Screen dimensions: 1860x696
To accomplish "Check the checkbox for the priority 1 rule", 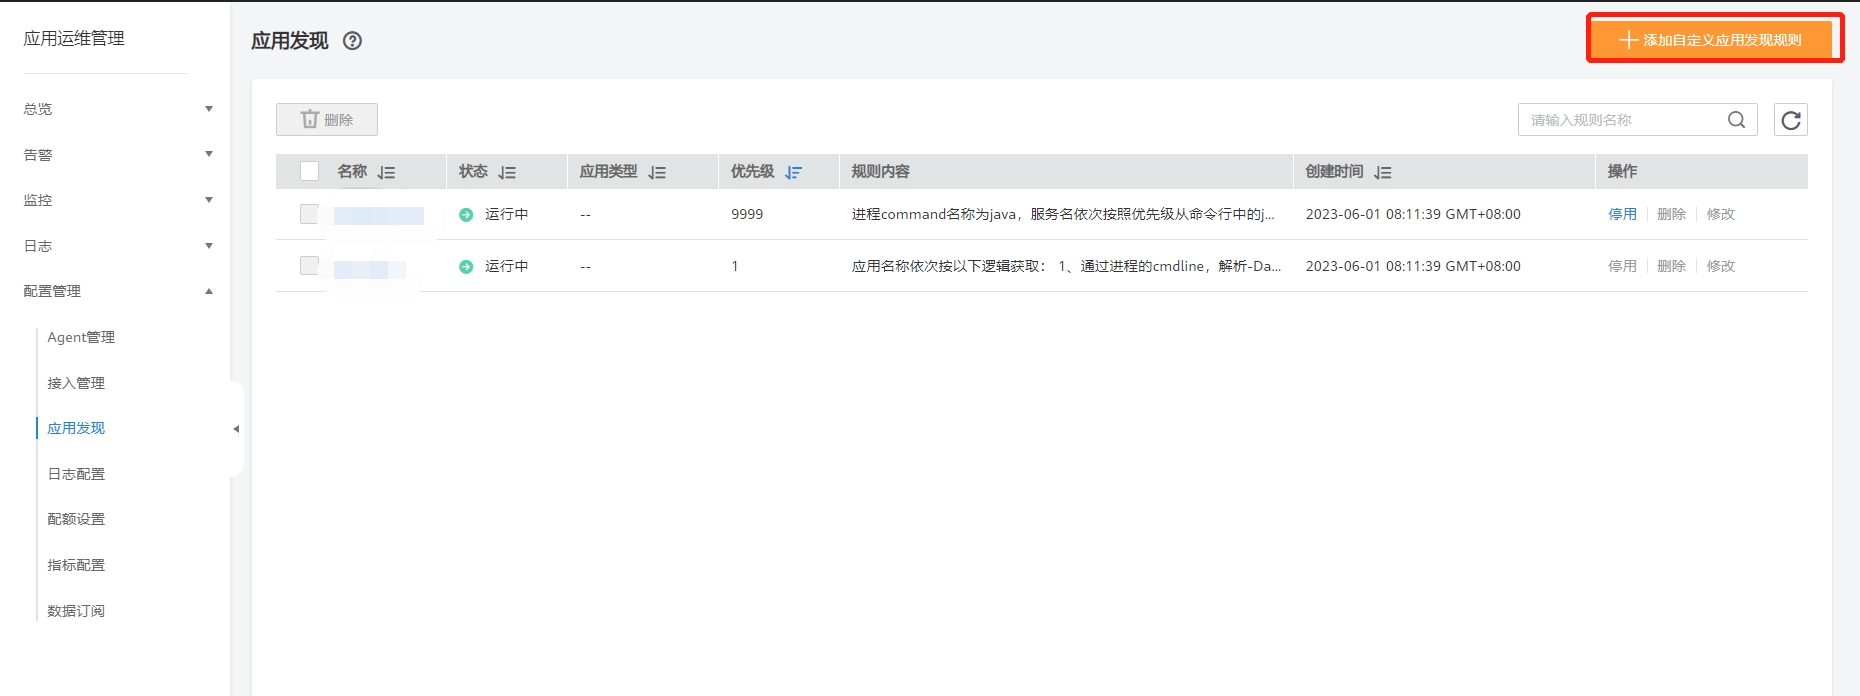I will (310, 266).
